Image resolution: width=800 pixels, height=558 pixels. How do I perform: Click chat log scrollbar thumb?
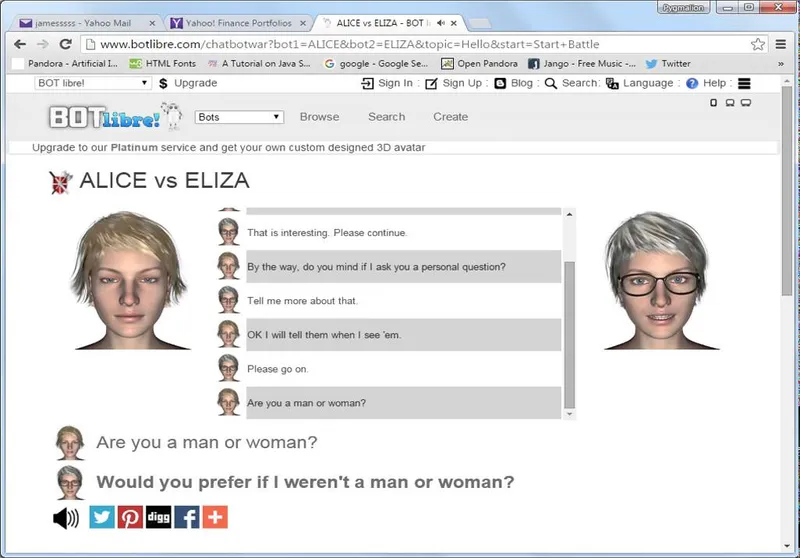click(569, 335)
